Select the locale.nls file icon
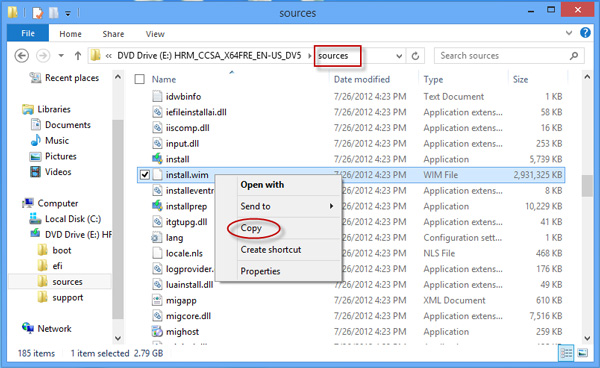The width and height of the screenshot is (600, 368). pos(157,253)
